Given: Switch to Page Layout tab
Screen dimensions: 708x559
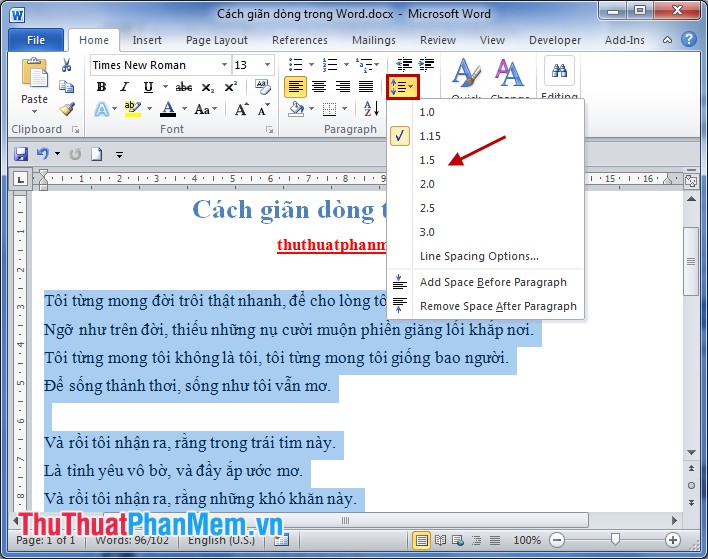Looking at the screenshot, I should pos(217,40).
